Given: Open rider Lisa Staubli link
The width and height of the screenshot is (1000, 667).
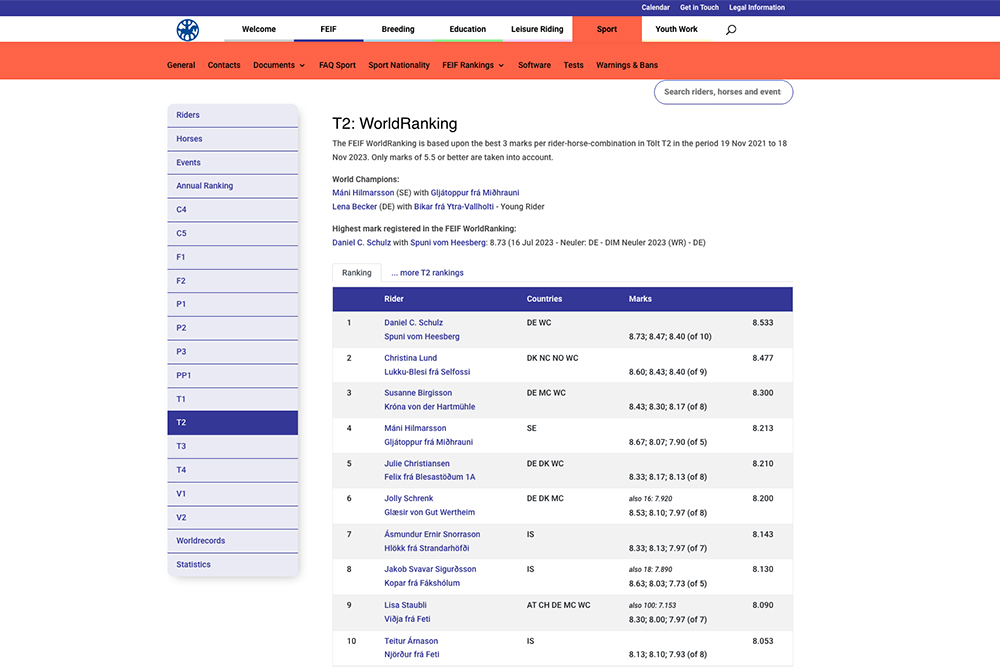Looking at the screenshot, I should point(406,605).
